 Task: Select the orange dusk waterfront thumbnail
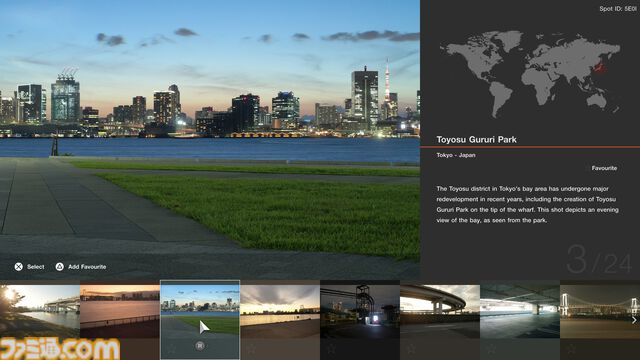pos(120,311)
